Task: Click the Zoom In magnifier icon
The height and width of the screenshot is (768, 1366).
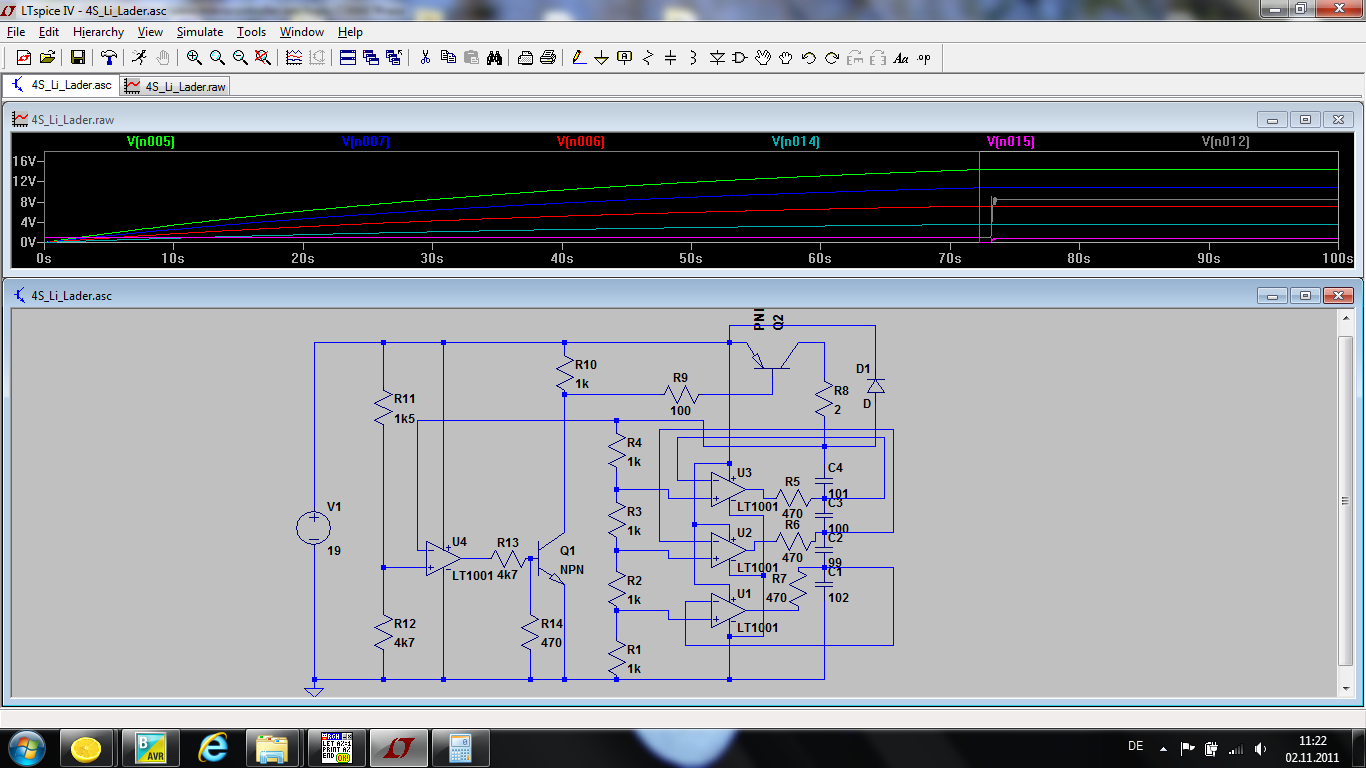Action: click(194, 58)
